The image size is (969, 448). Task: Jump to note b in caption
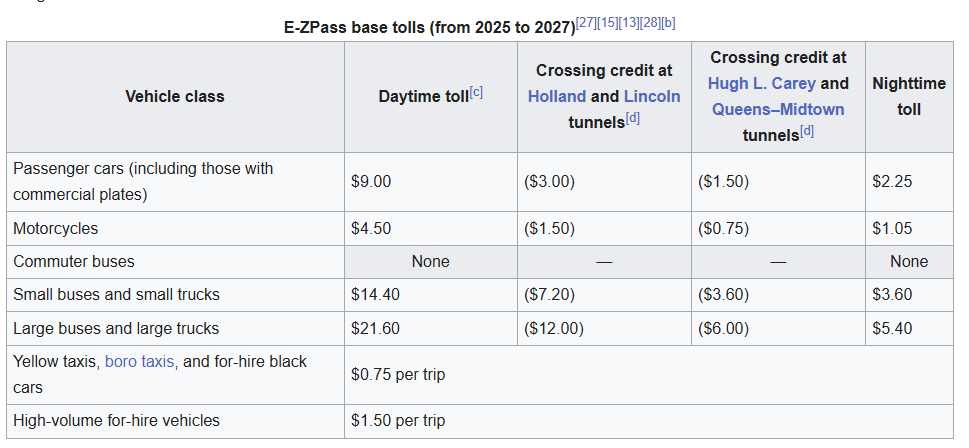click(x=669, y=23)
